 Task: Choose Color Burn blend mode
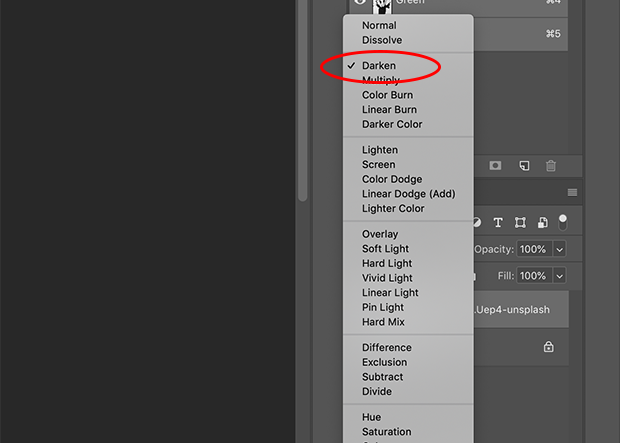coord(408,95)
